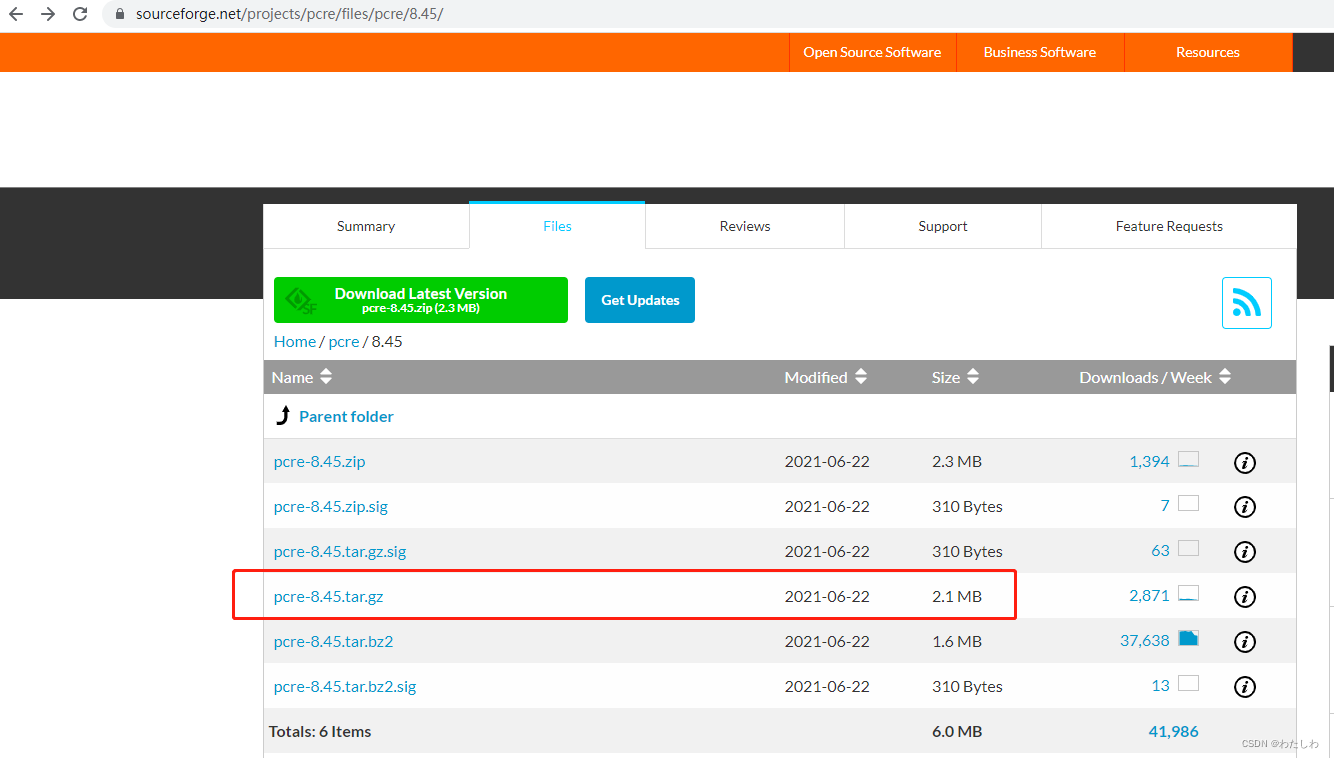The height and width of the screenshot is (758, 1334).
Task: Open the Open Source Software menu
Action: click(872, 52)
